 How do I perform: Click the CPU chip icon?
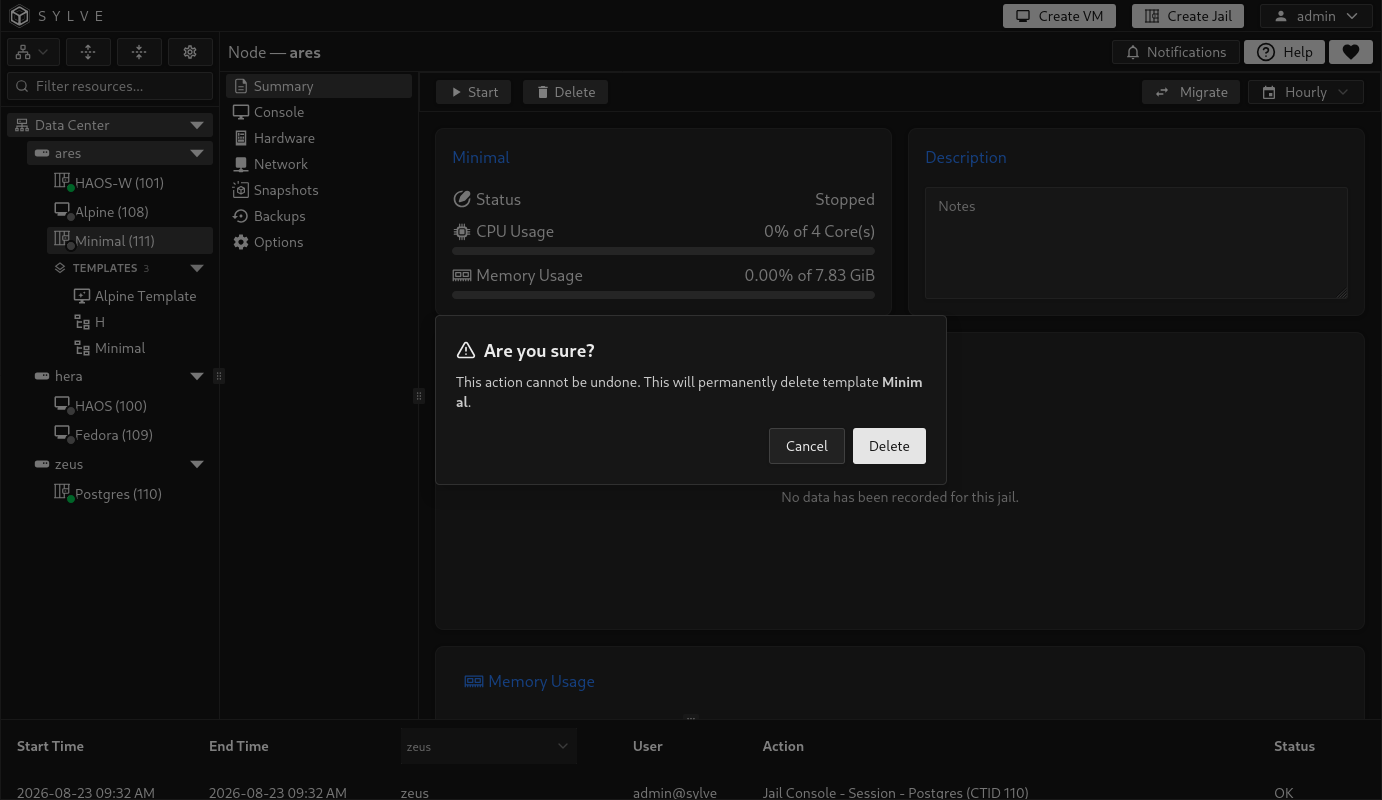click(x=461, y=231)
